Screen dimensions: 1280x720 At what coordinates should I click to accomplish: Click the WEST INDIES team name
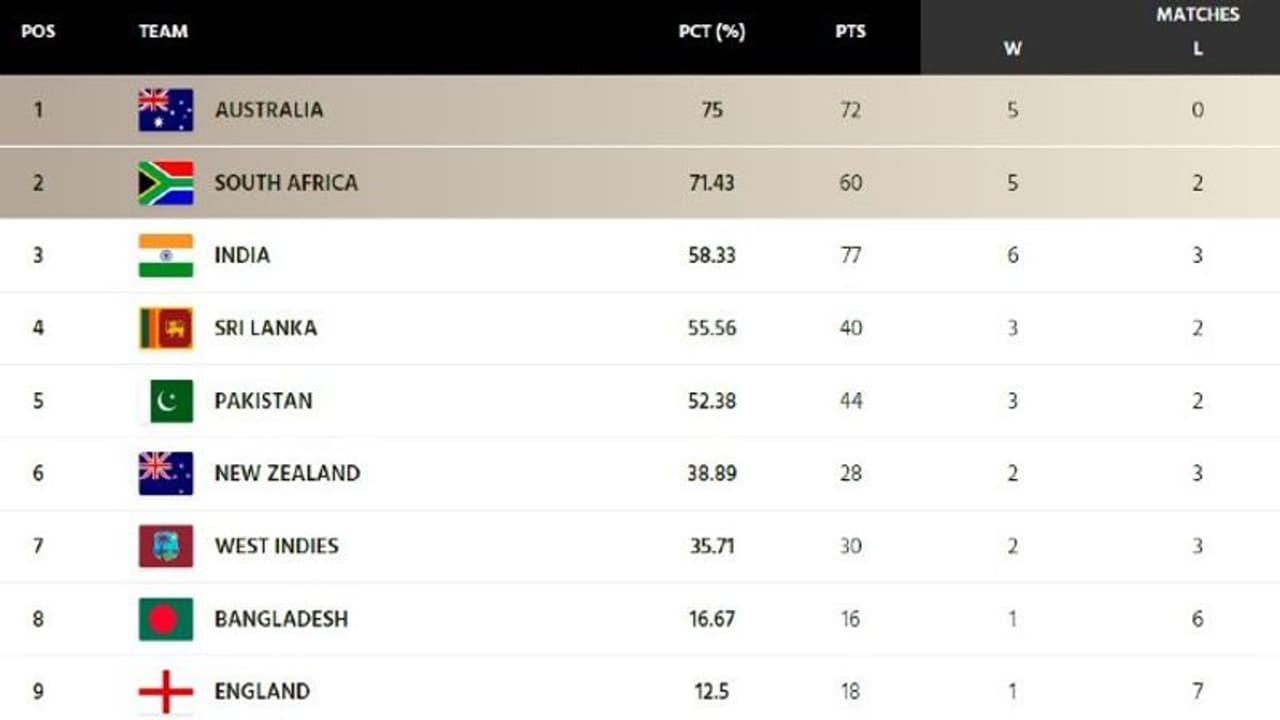(x=276, y=546)
